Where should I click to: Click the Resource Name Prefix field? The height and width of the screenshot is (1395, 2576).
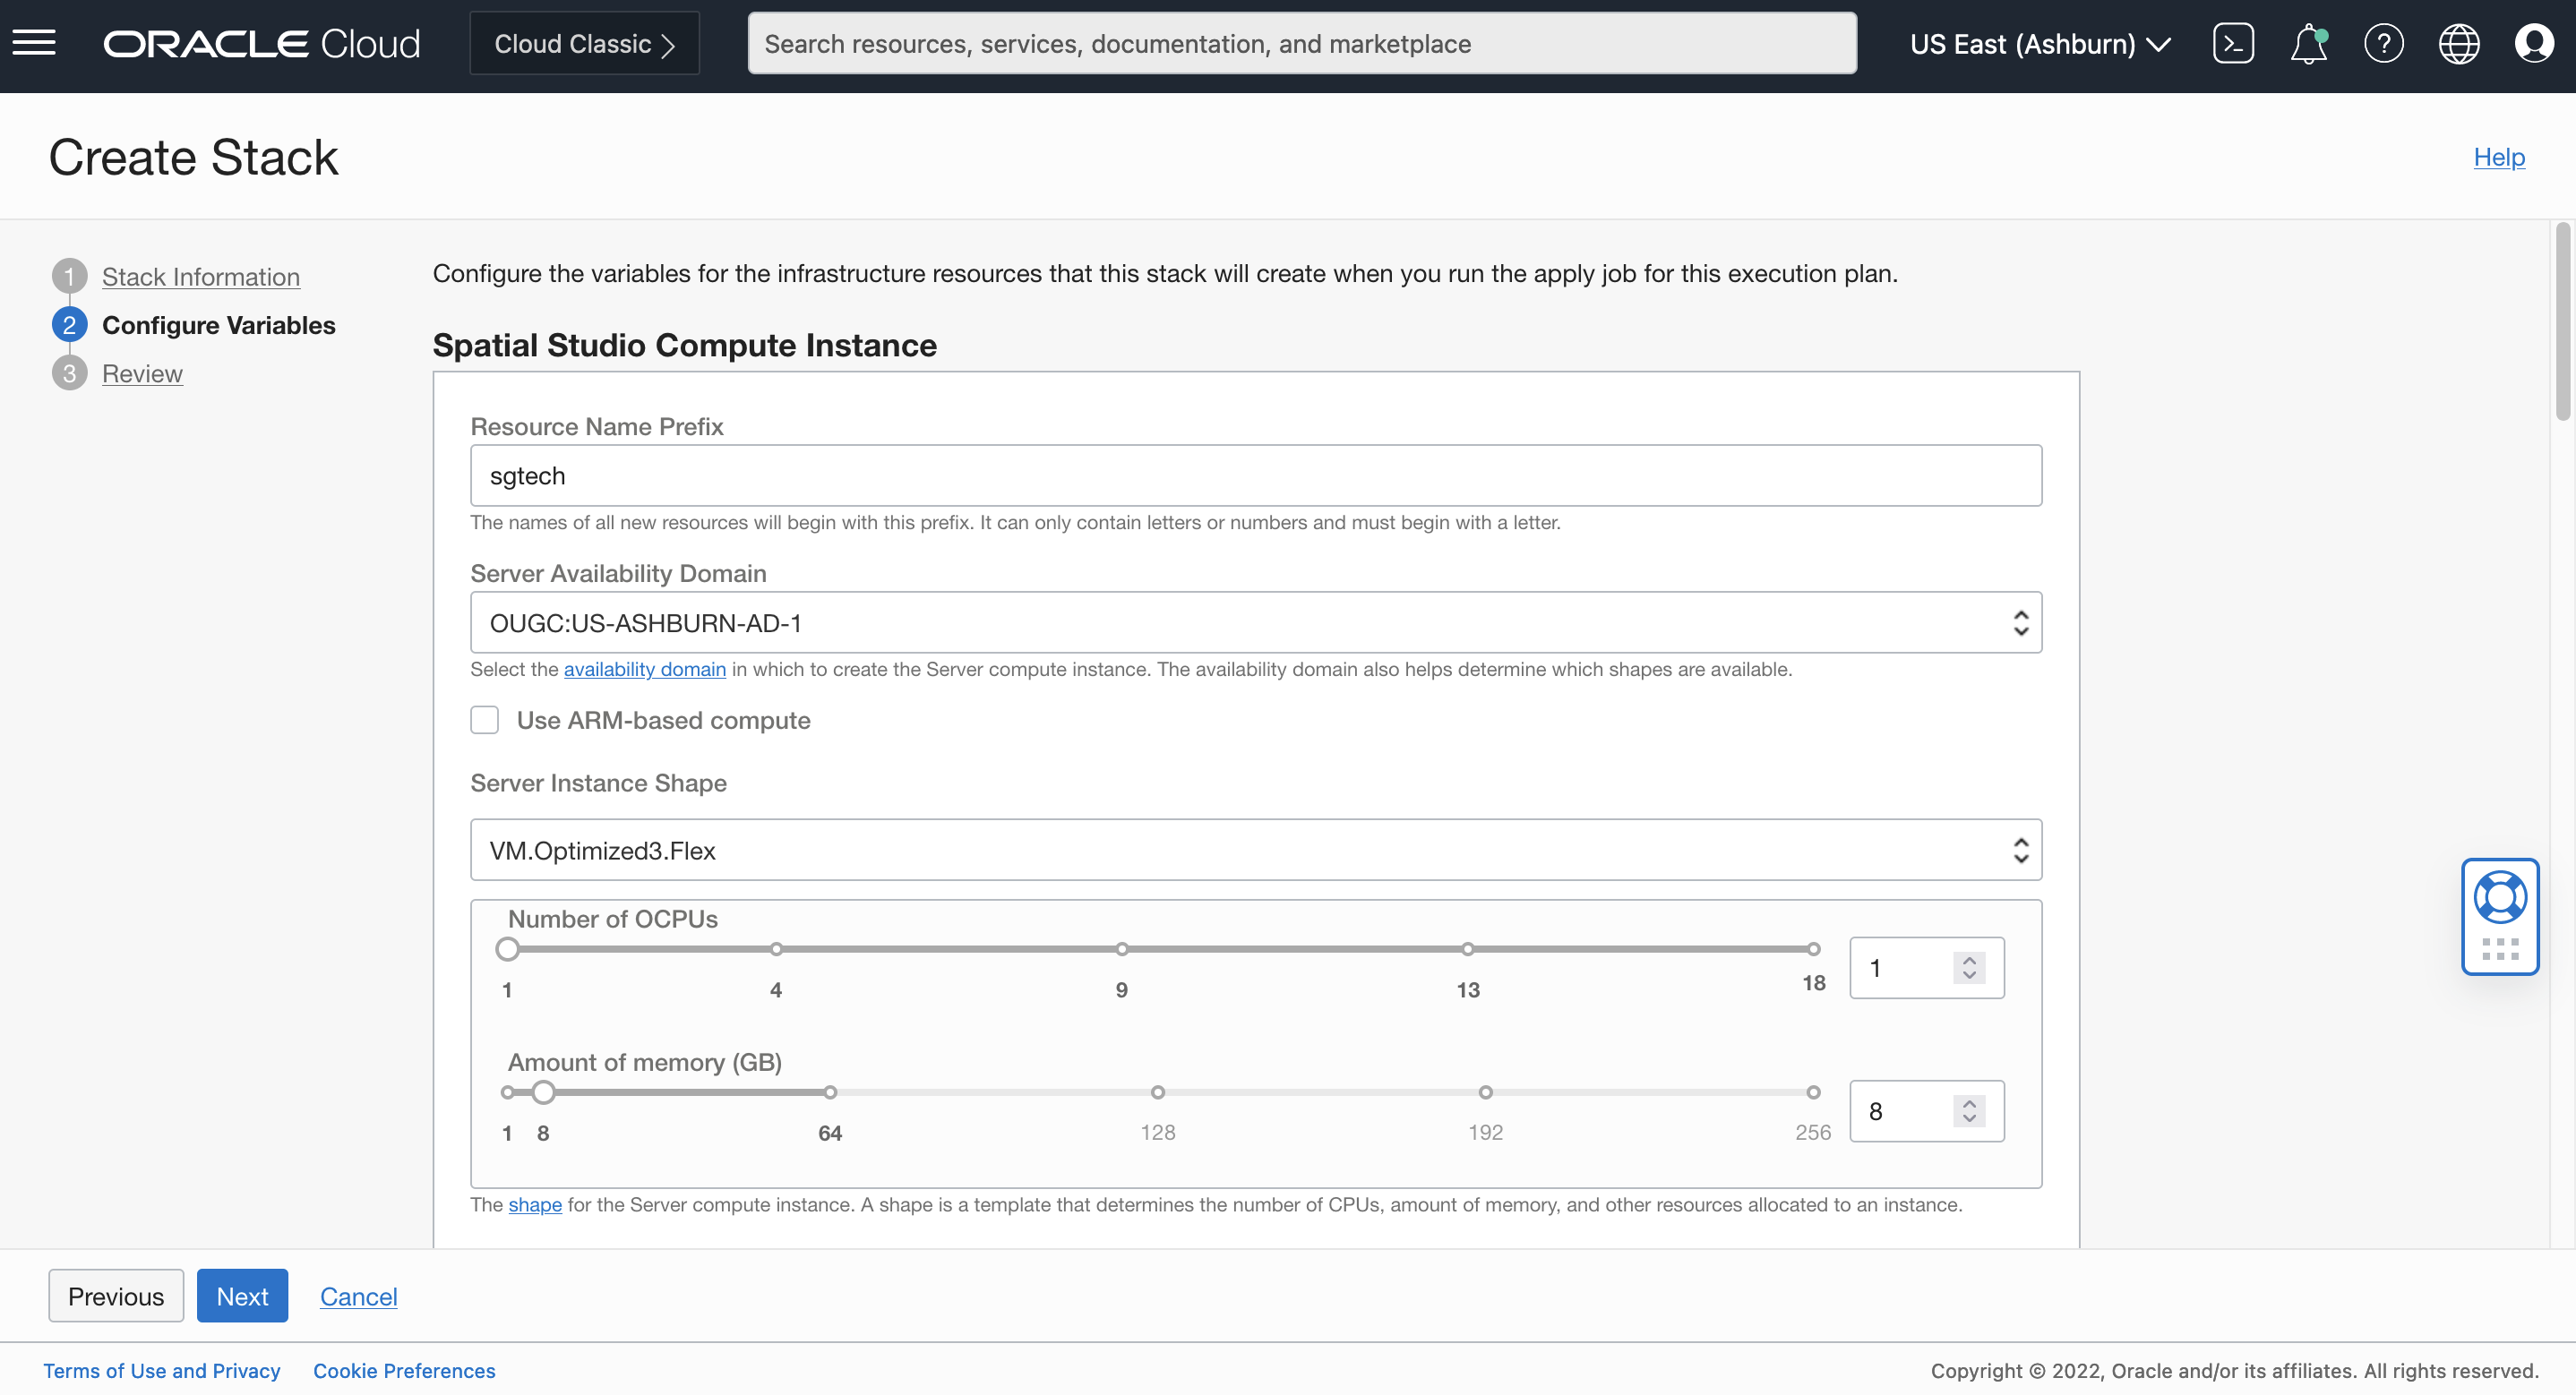tap(1255, 475)
